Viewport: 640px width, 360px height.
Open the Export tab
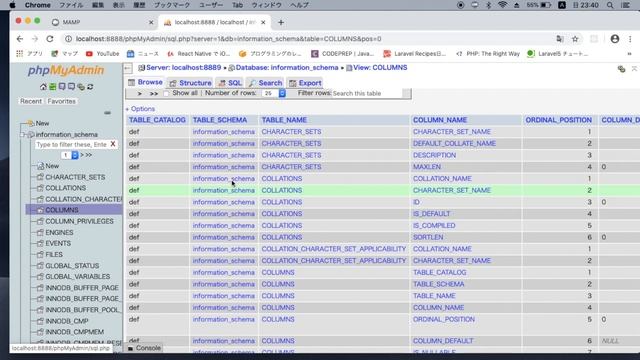(305, 83)
